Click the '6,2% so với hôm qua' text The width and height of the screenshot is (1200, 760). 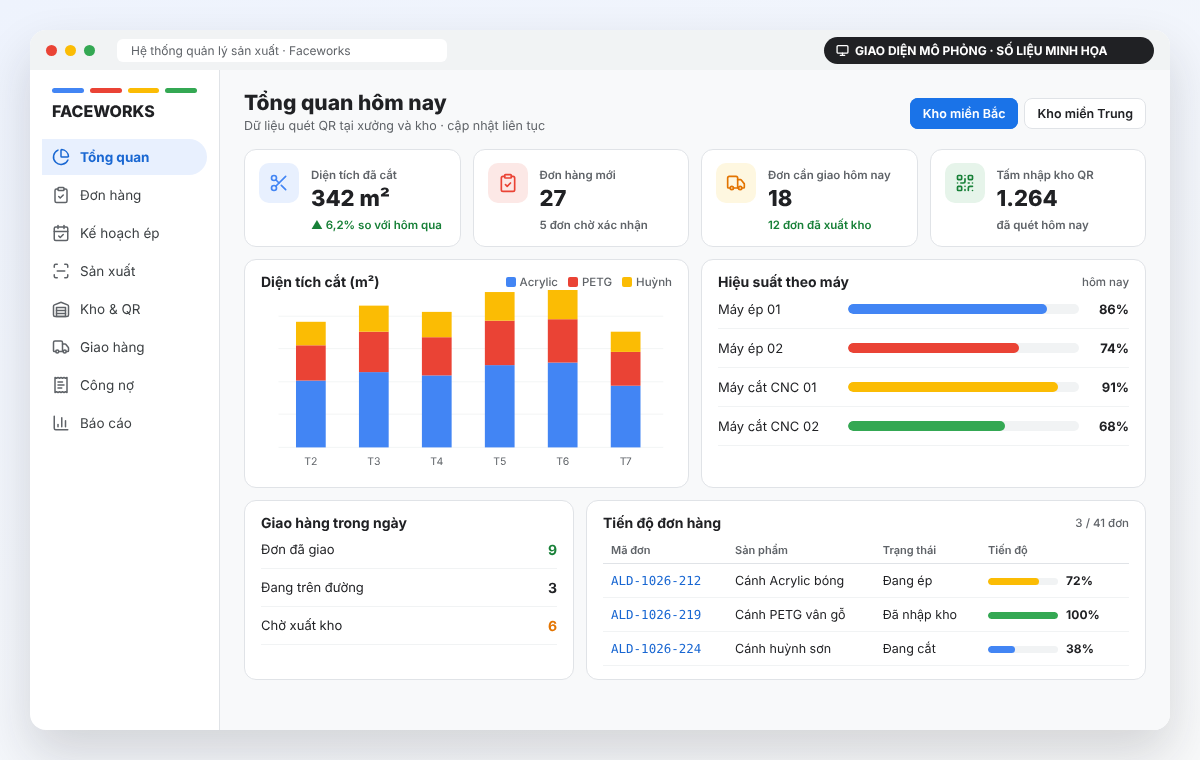(383, 225)
